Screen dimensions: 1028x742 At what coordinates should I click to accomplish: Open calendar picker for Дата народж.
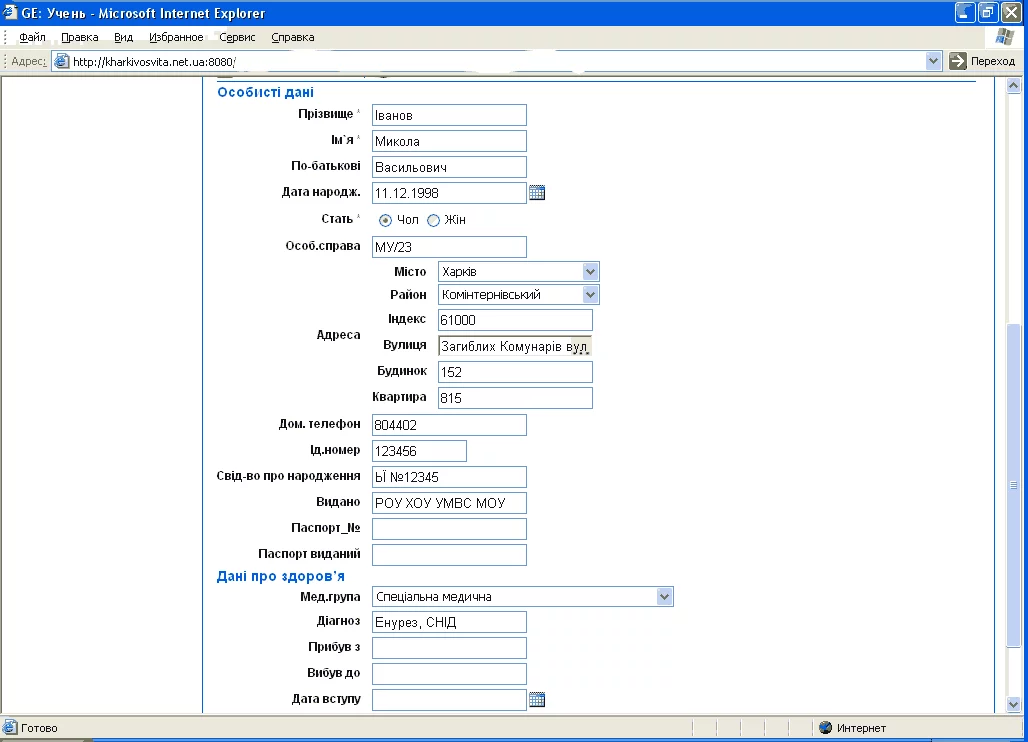[x=537, y=193]
